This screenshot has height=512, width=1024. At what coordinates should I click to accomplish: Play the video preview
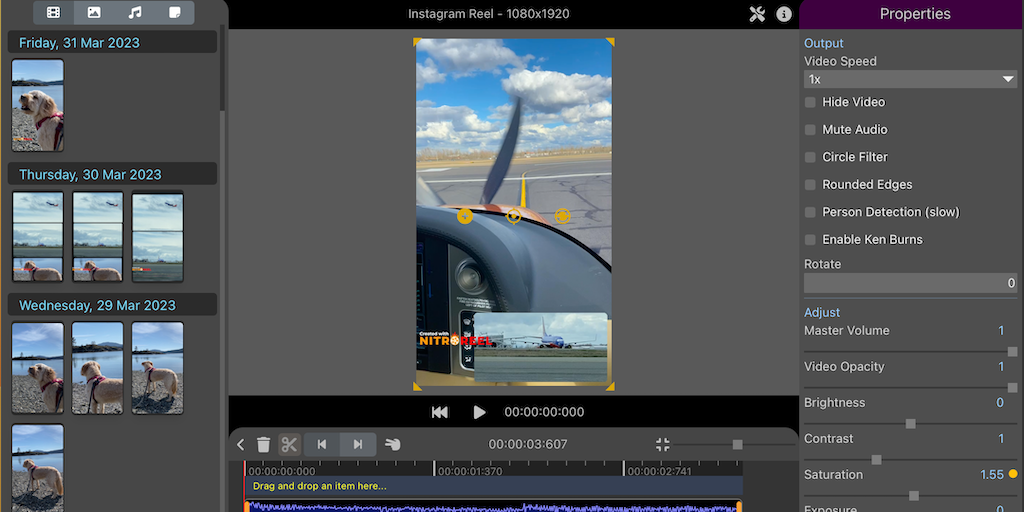[x=479, y=412]
